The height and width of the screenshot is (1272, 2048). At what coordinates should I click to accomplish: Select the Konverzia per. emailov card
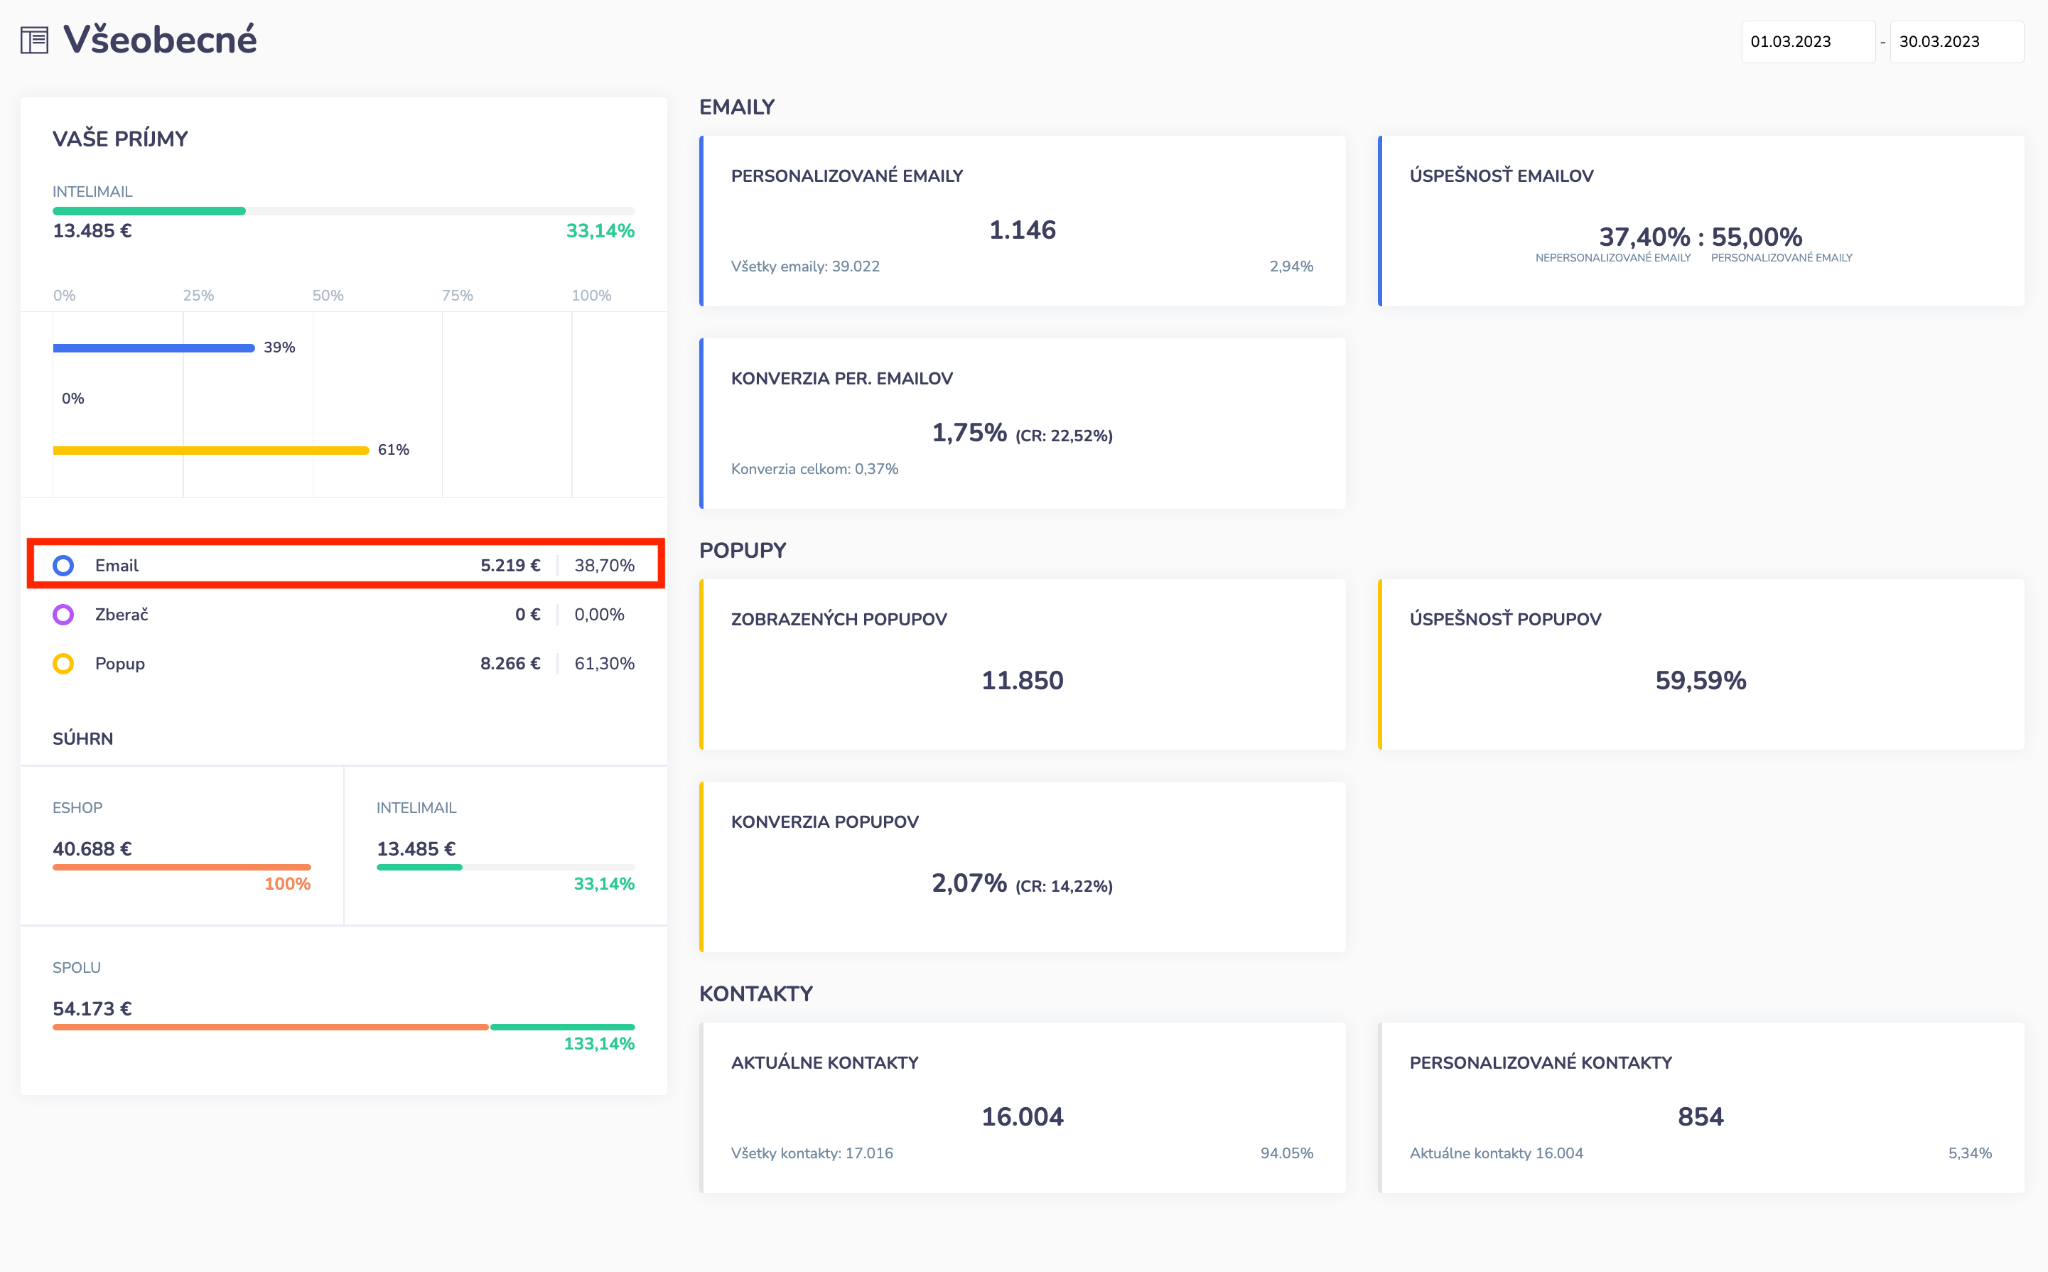tap(1022, 424)
